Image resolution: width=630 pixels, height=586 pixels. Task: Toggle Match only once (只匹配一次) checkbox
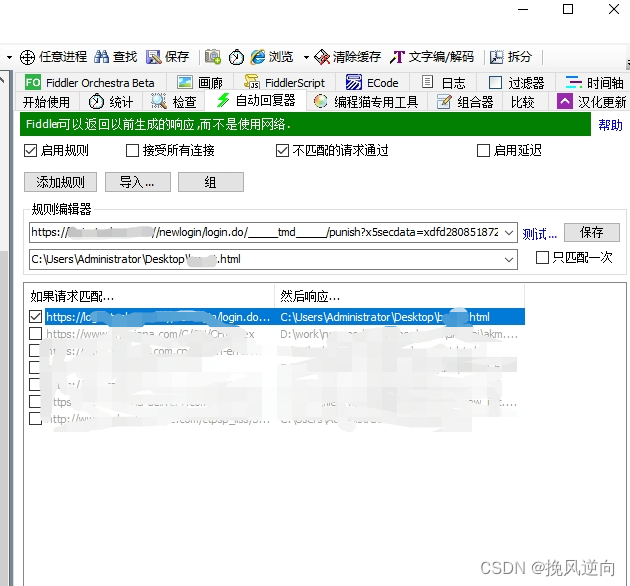(542, 257)
